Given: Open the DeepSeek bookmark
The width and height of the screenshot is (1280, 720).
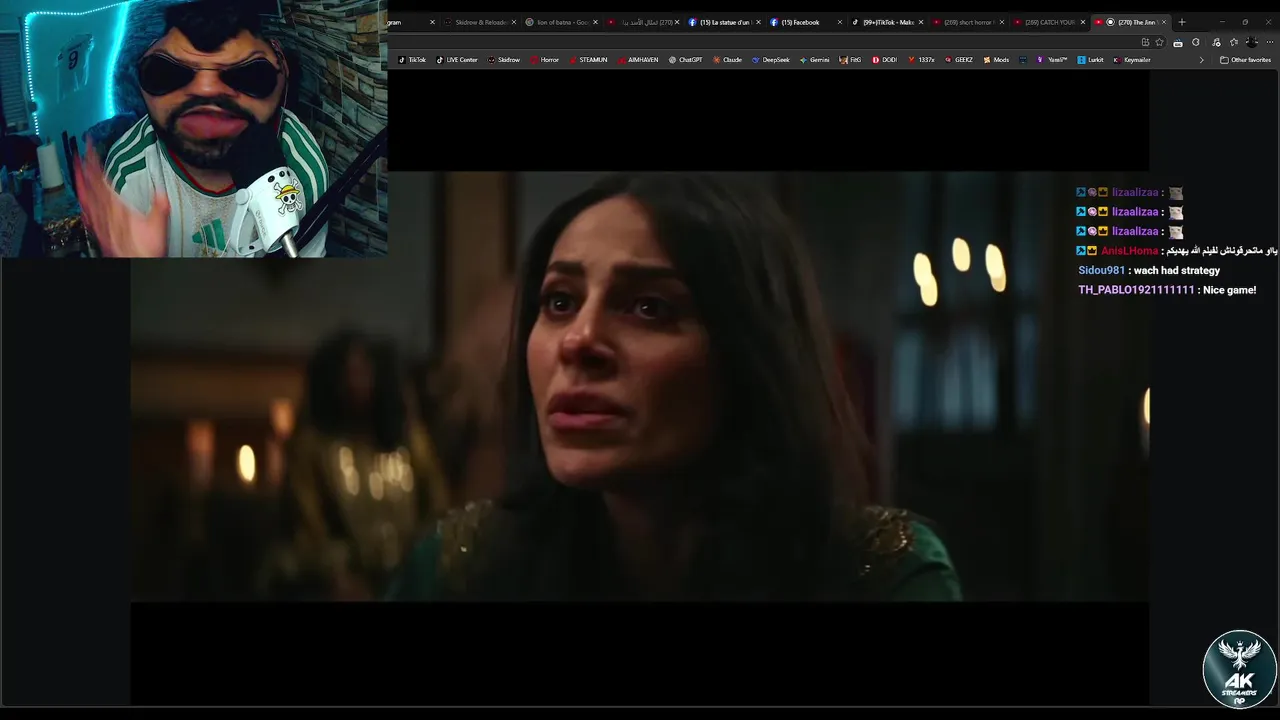Looking at the screenshot, I should 771,60.
